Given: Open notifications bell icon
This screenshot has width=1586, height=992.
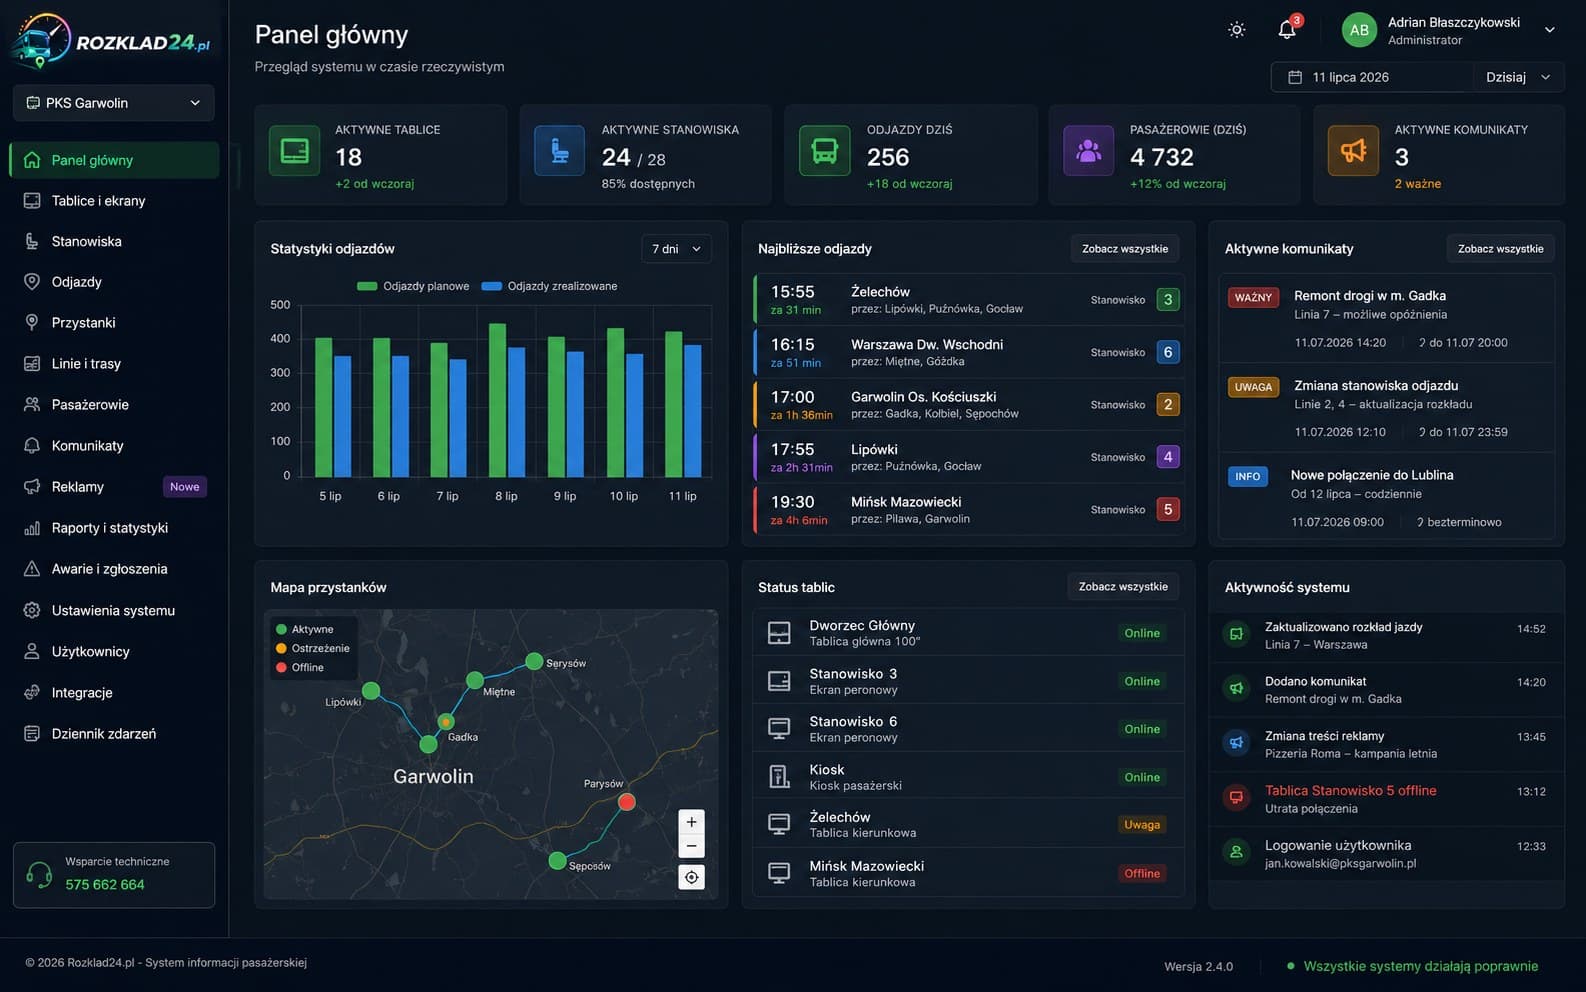Looking at the screenshot, I should [1287, 30].
